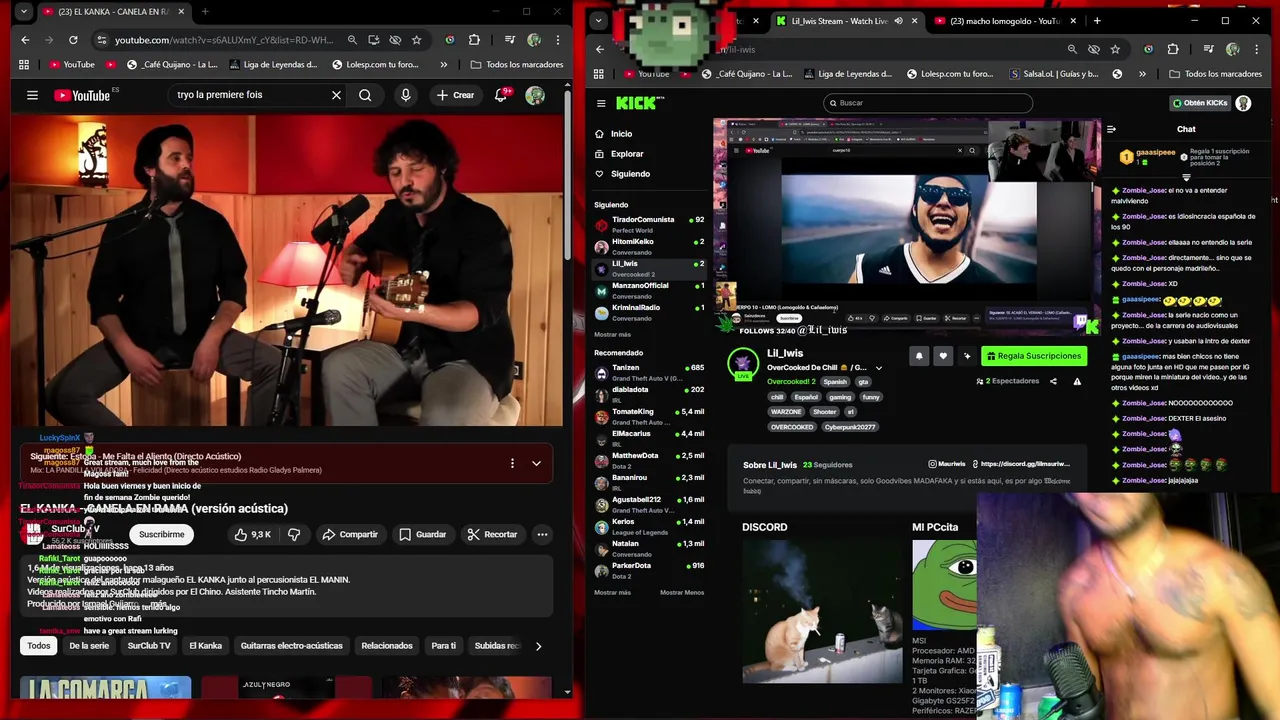The width and height of the screenshot is (1280, 720).
Task: Open Kick sidebar Explorar
Action: (627, 154)
